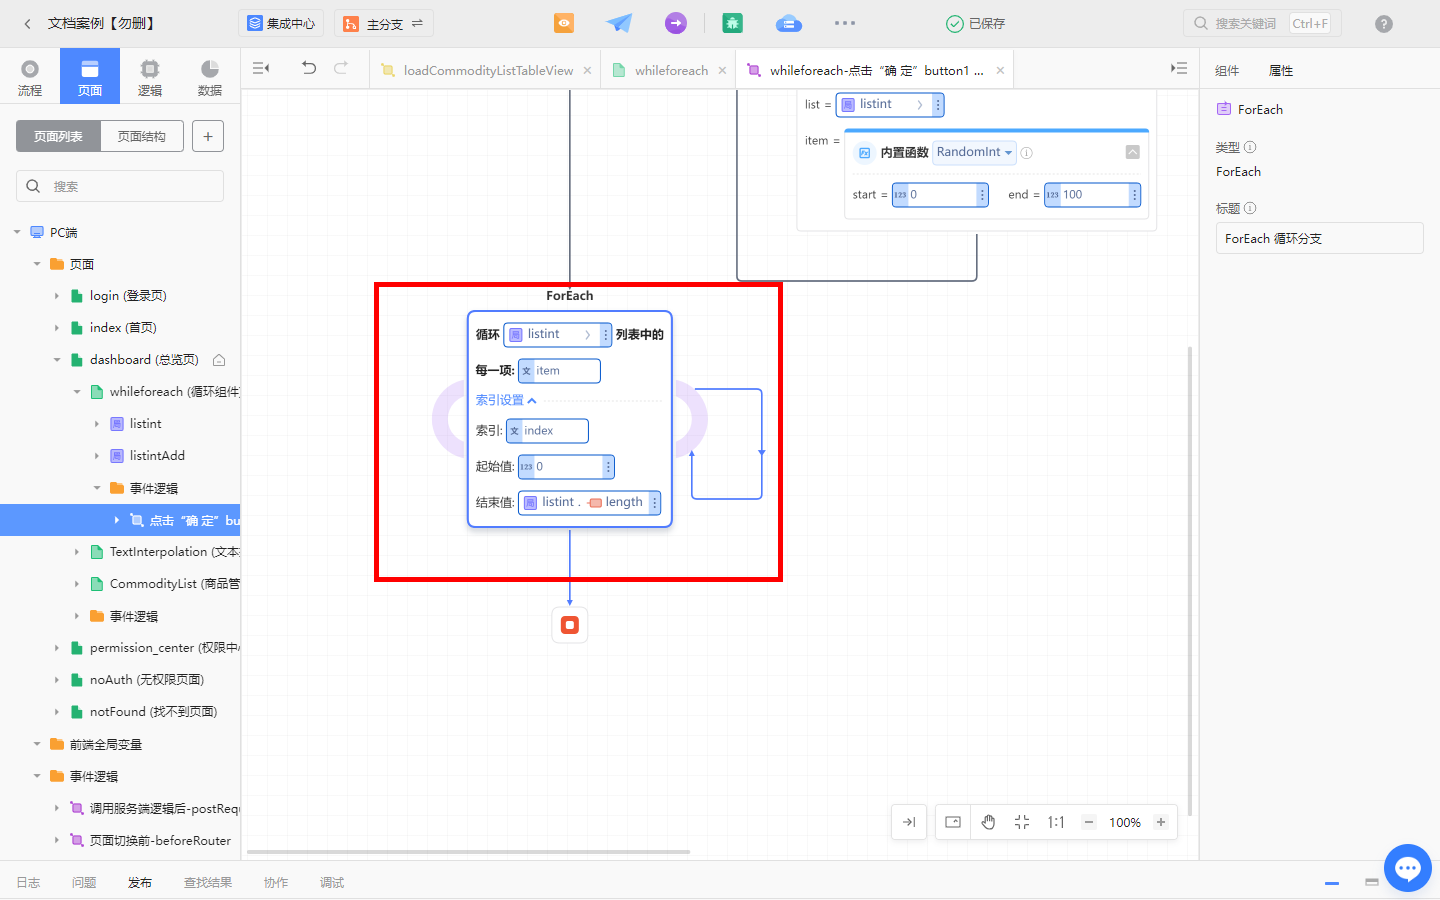Switch to 页面列表 view toggle
Screen dimensions: 1440x900
(58, 136)
